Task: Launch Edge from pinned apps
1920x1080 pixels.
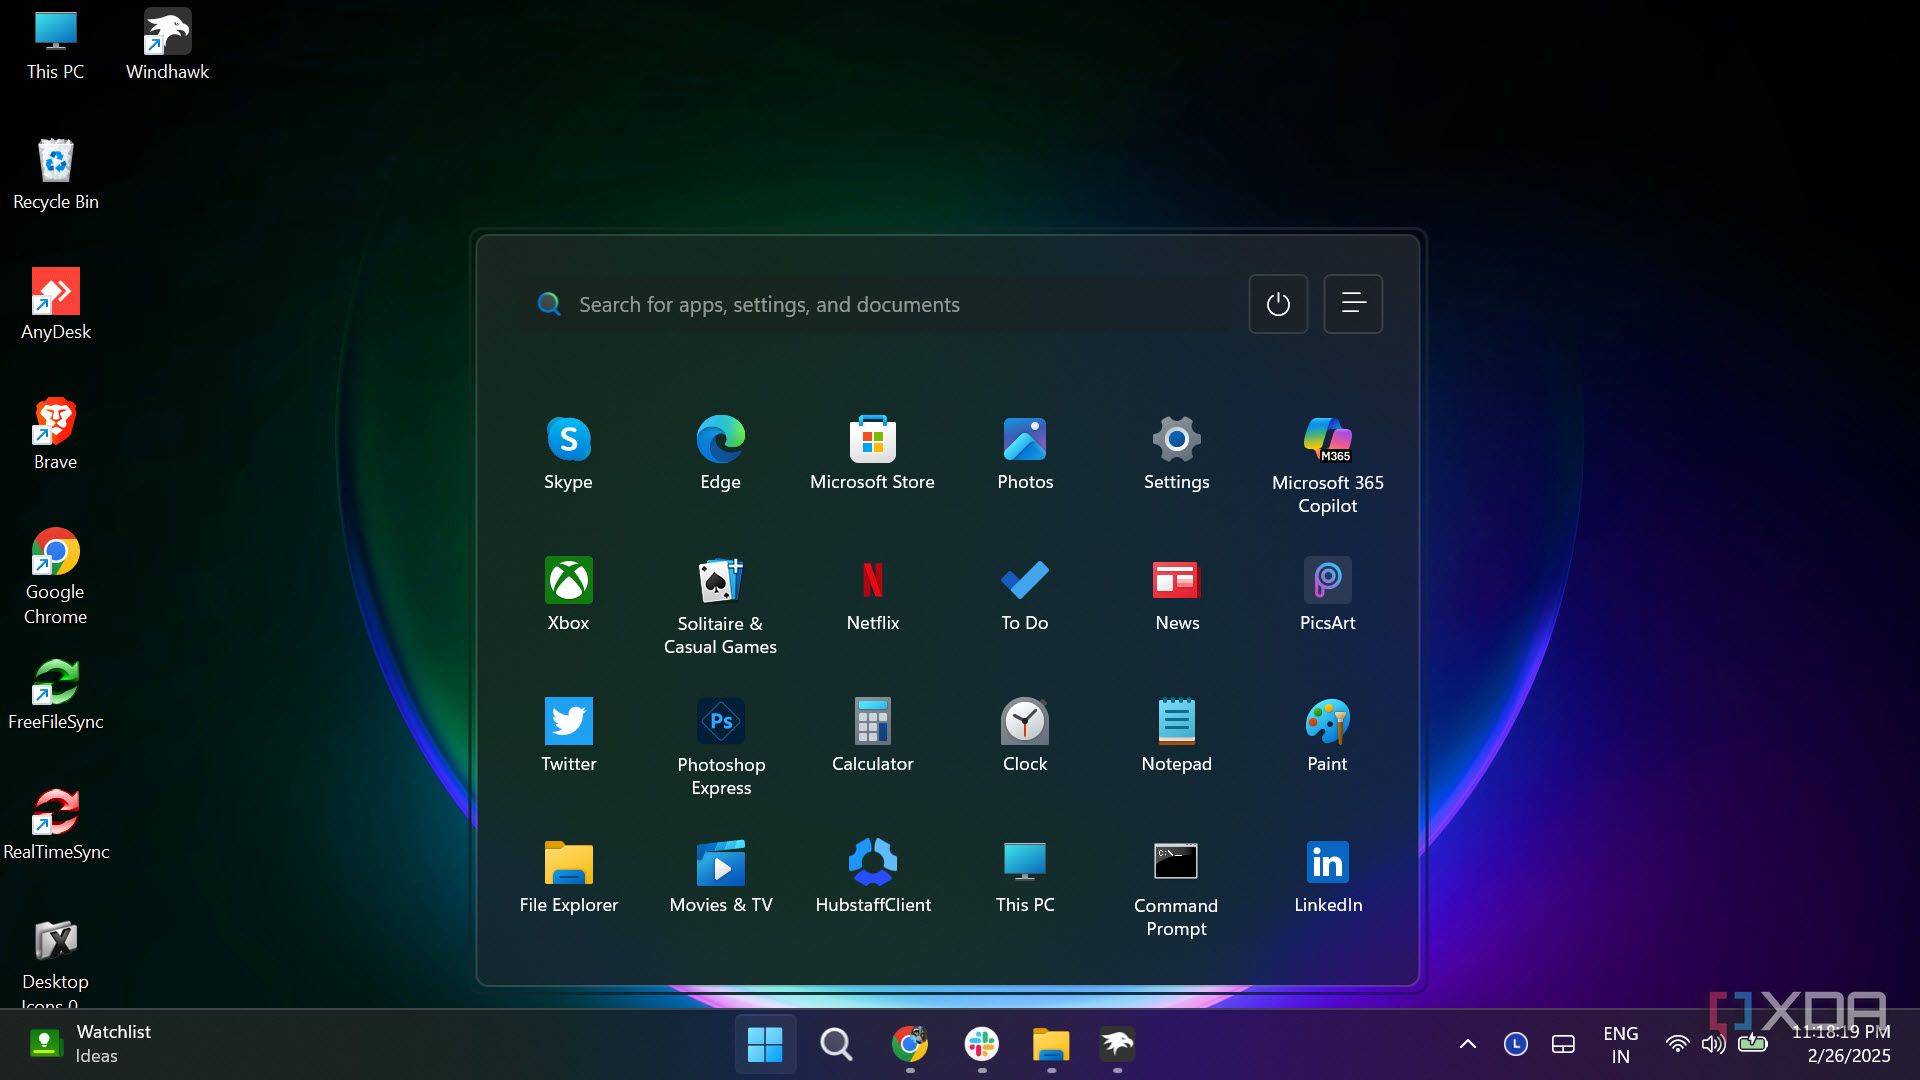Action: click(x=720, y=453)
